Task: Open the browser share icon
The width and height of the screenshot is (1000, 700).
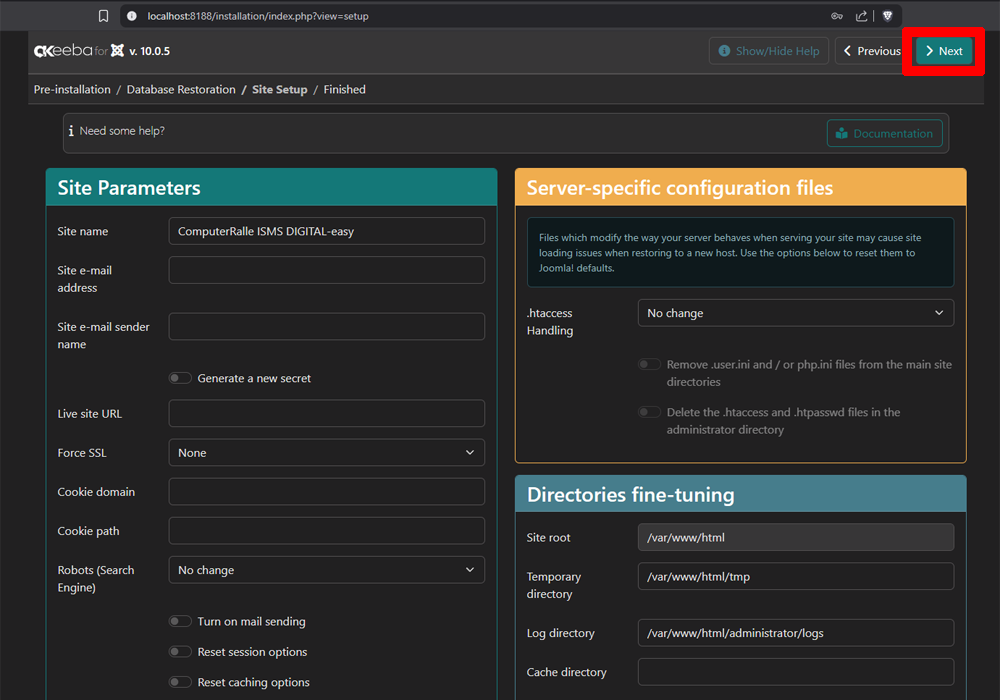Action: tap(862, 16)
